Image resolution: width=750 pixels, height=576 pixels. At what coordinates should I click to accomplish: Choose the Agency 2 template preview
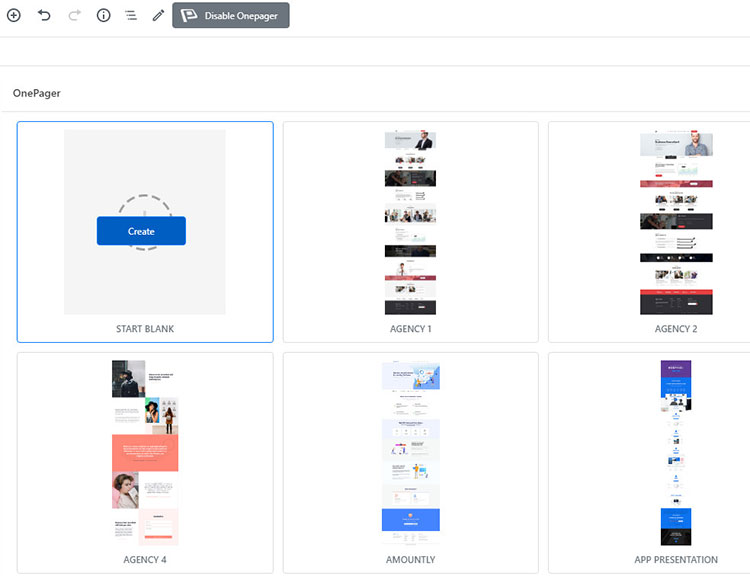[676, 222]
